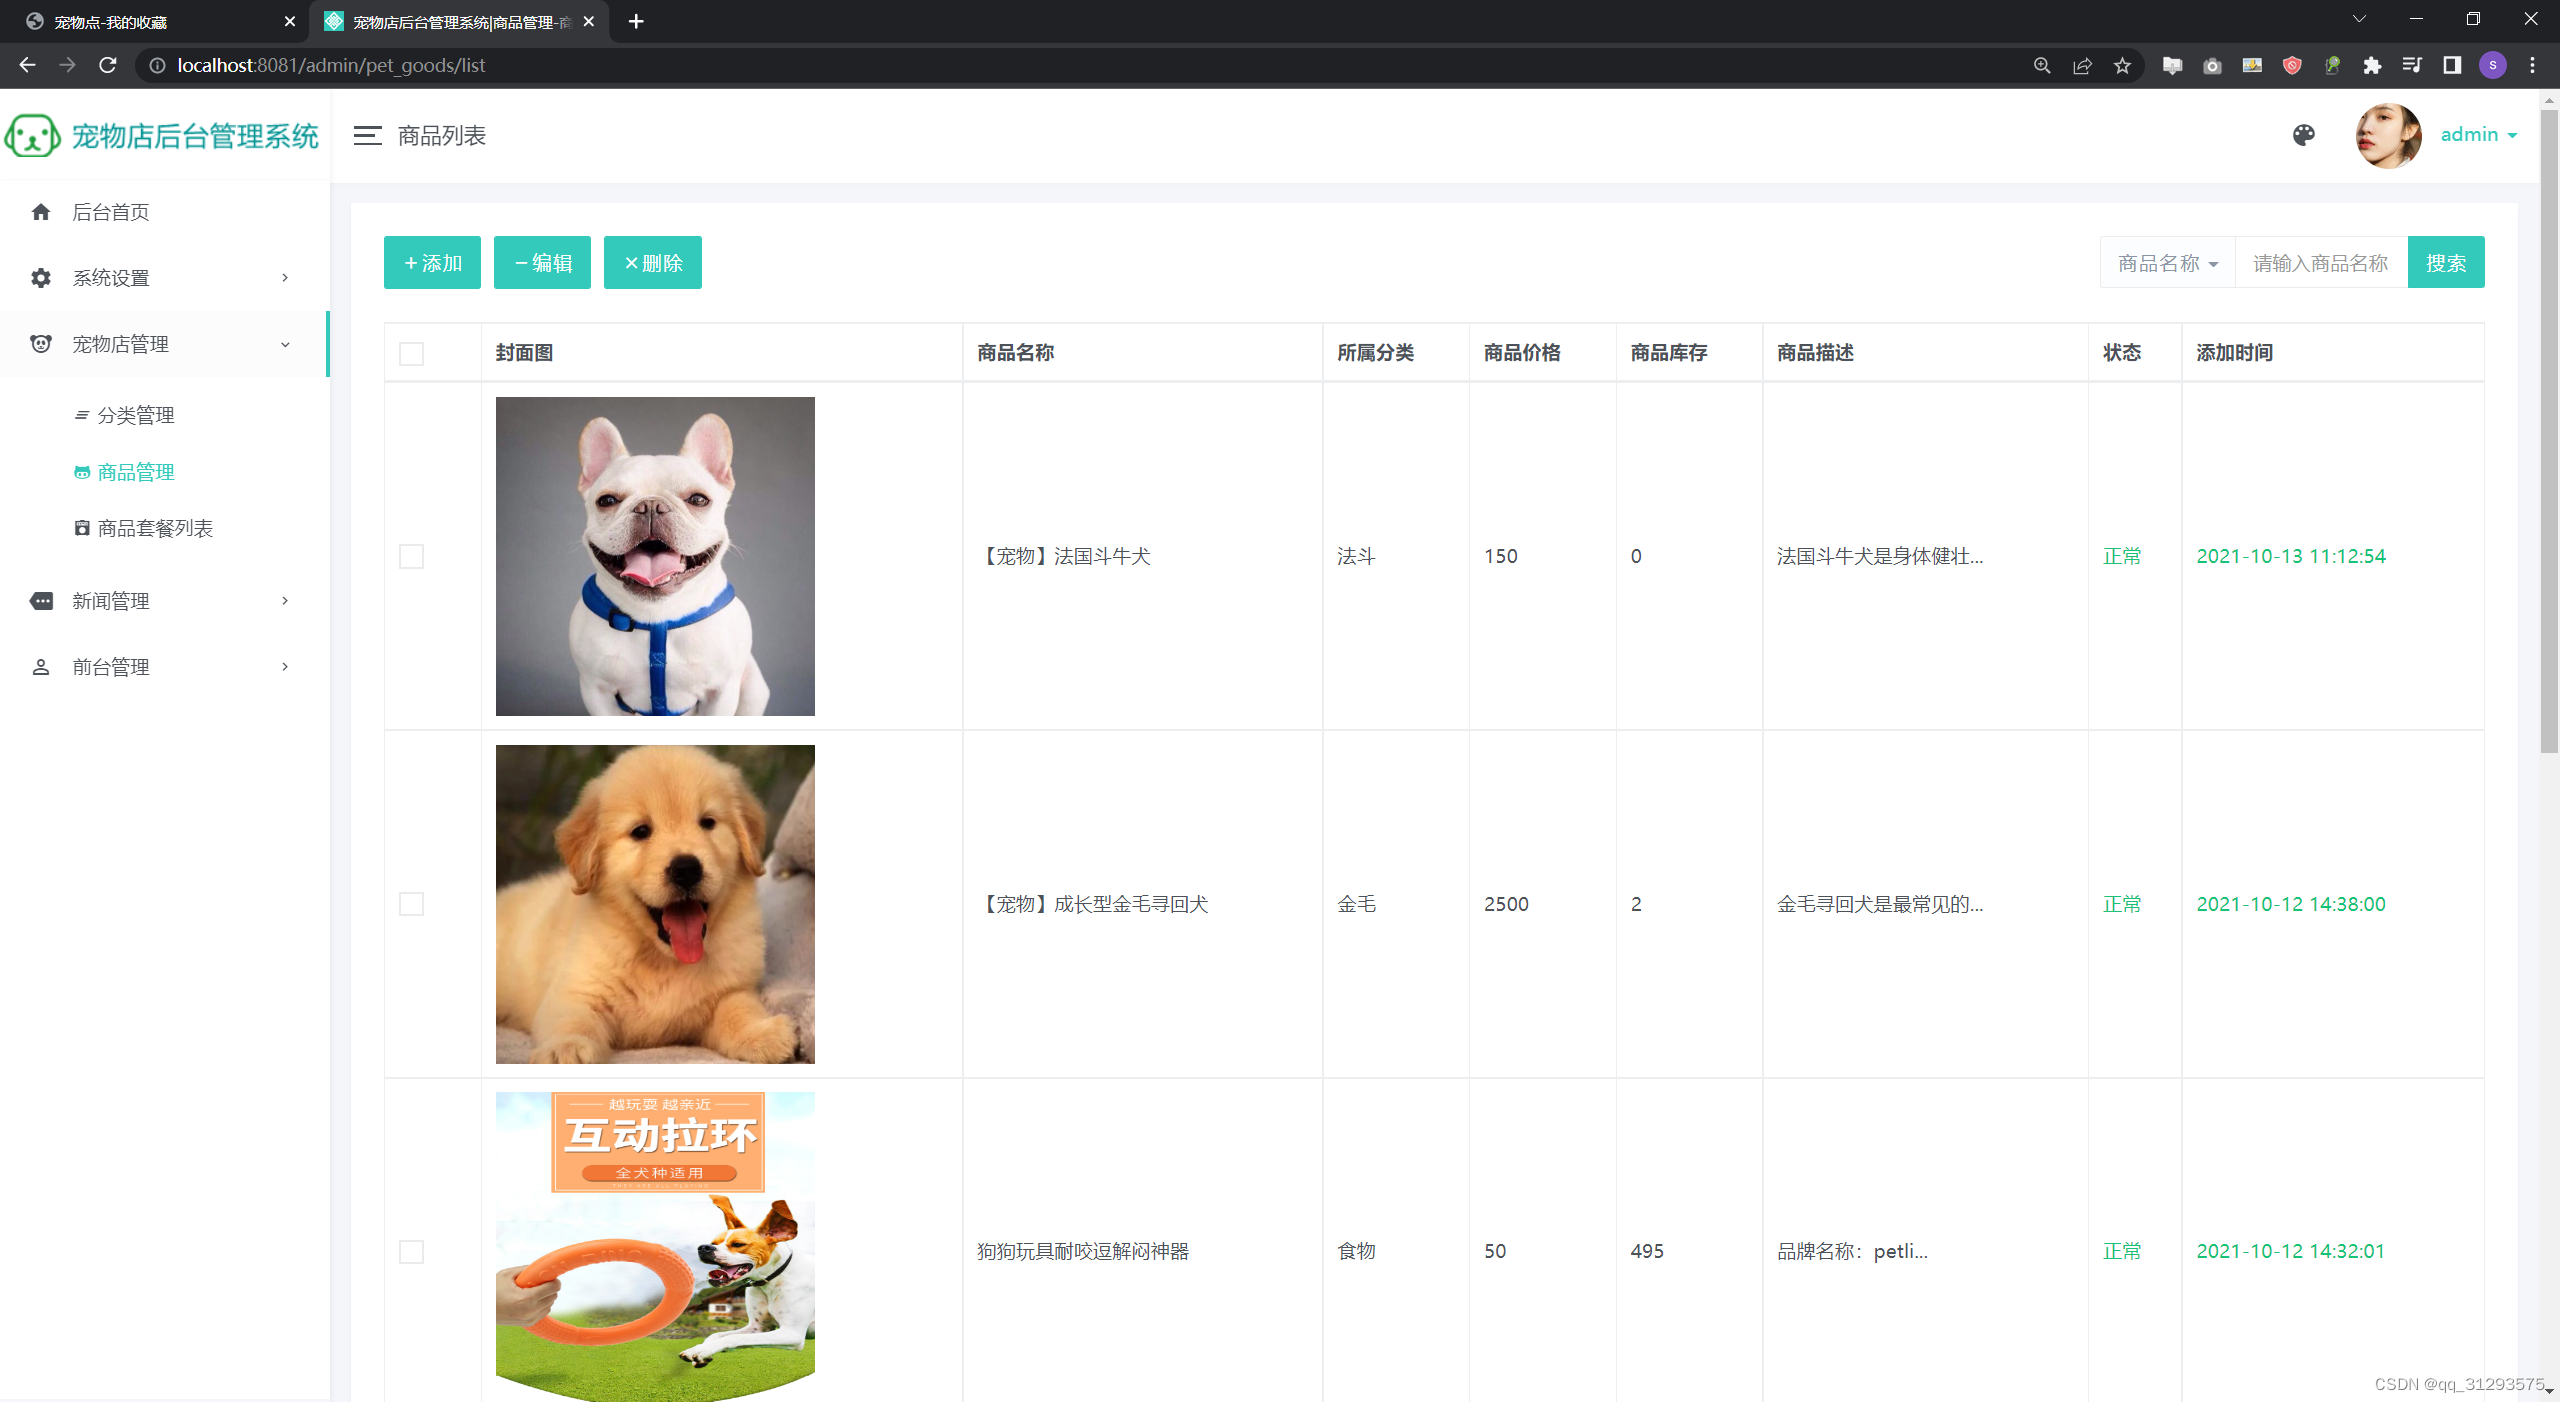Open the 商品名称 search field dropdown

tap(2167, 263)
